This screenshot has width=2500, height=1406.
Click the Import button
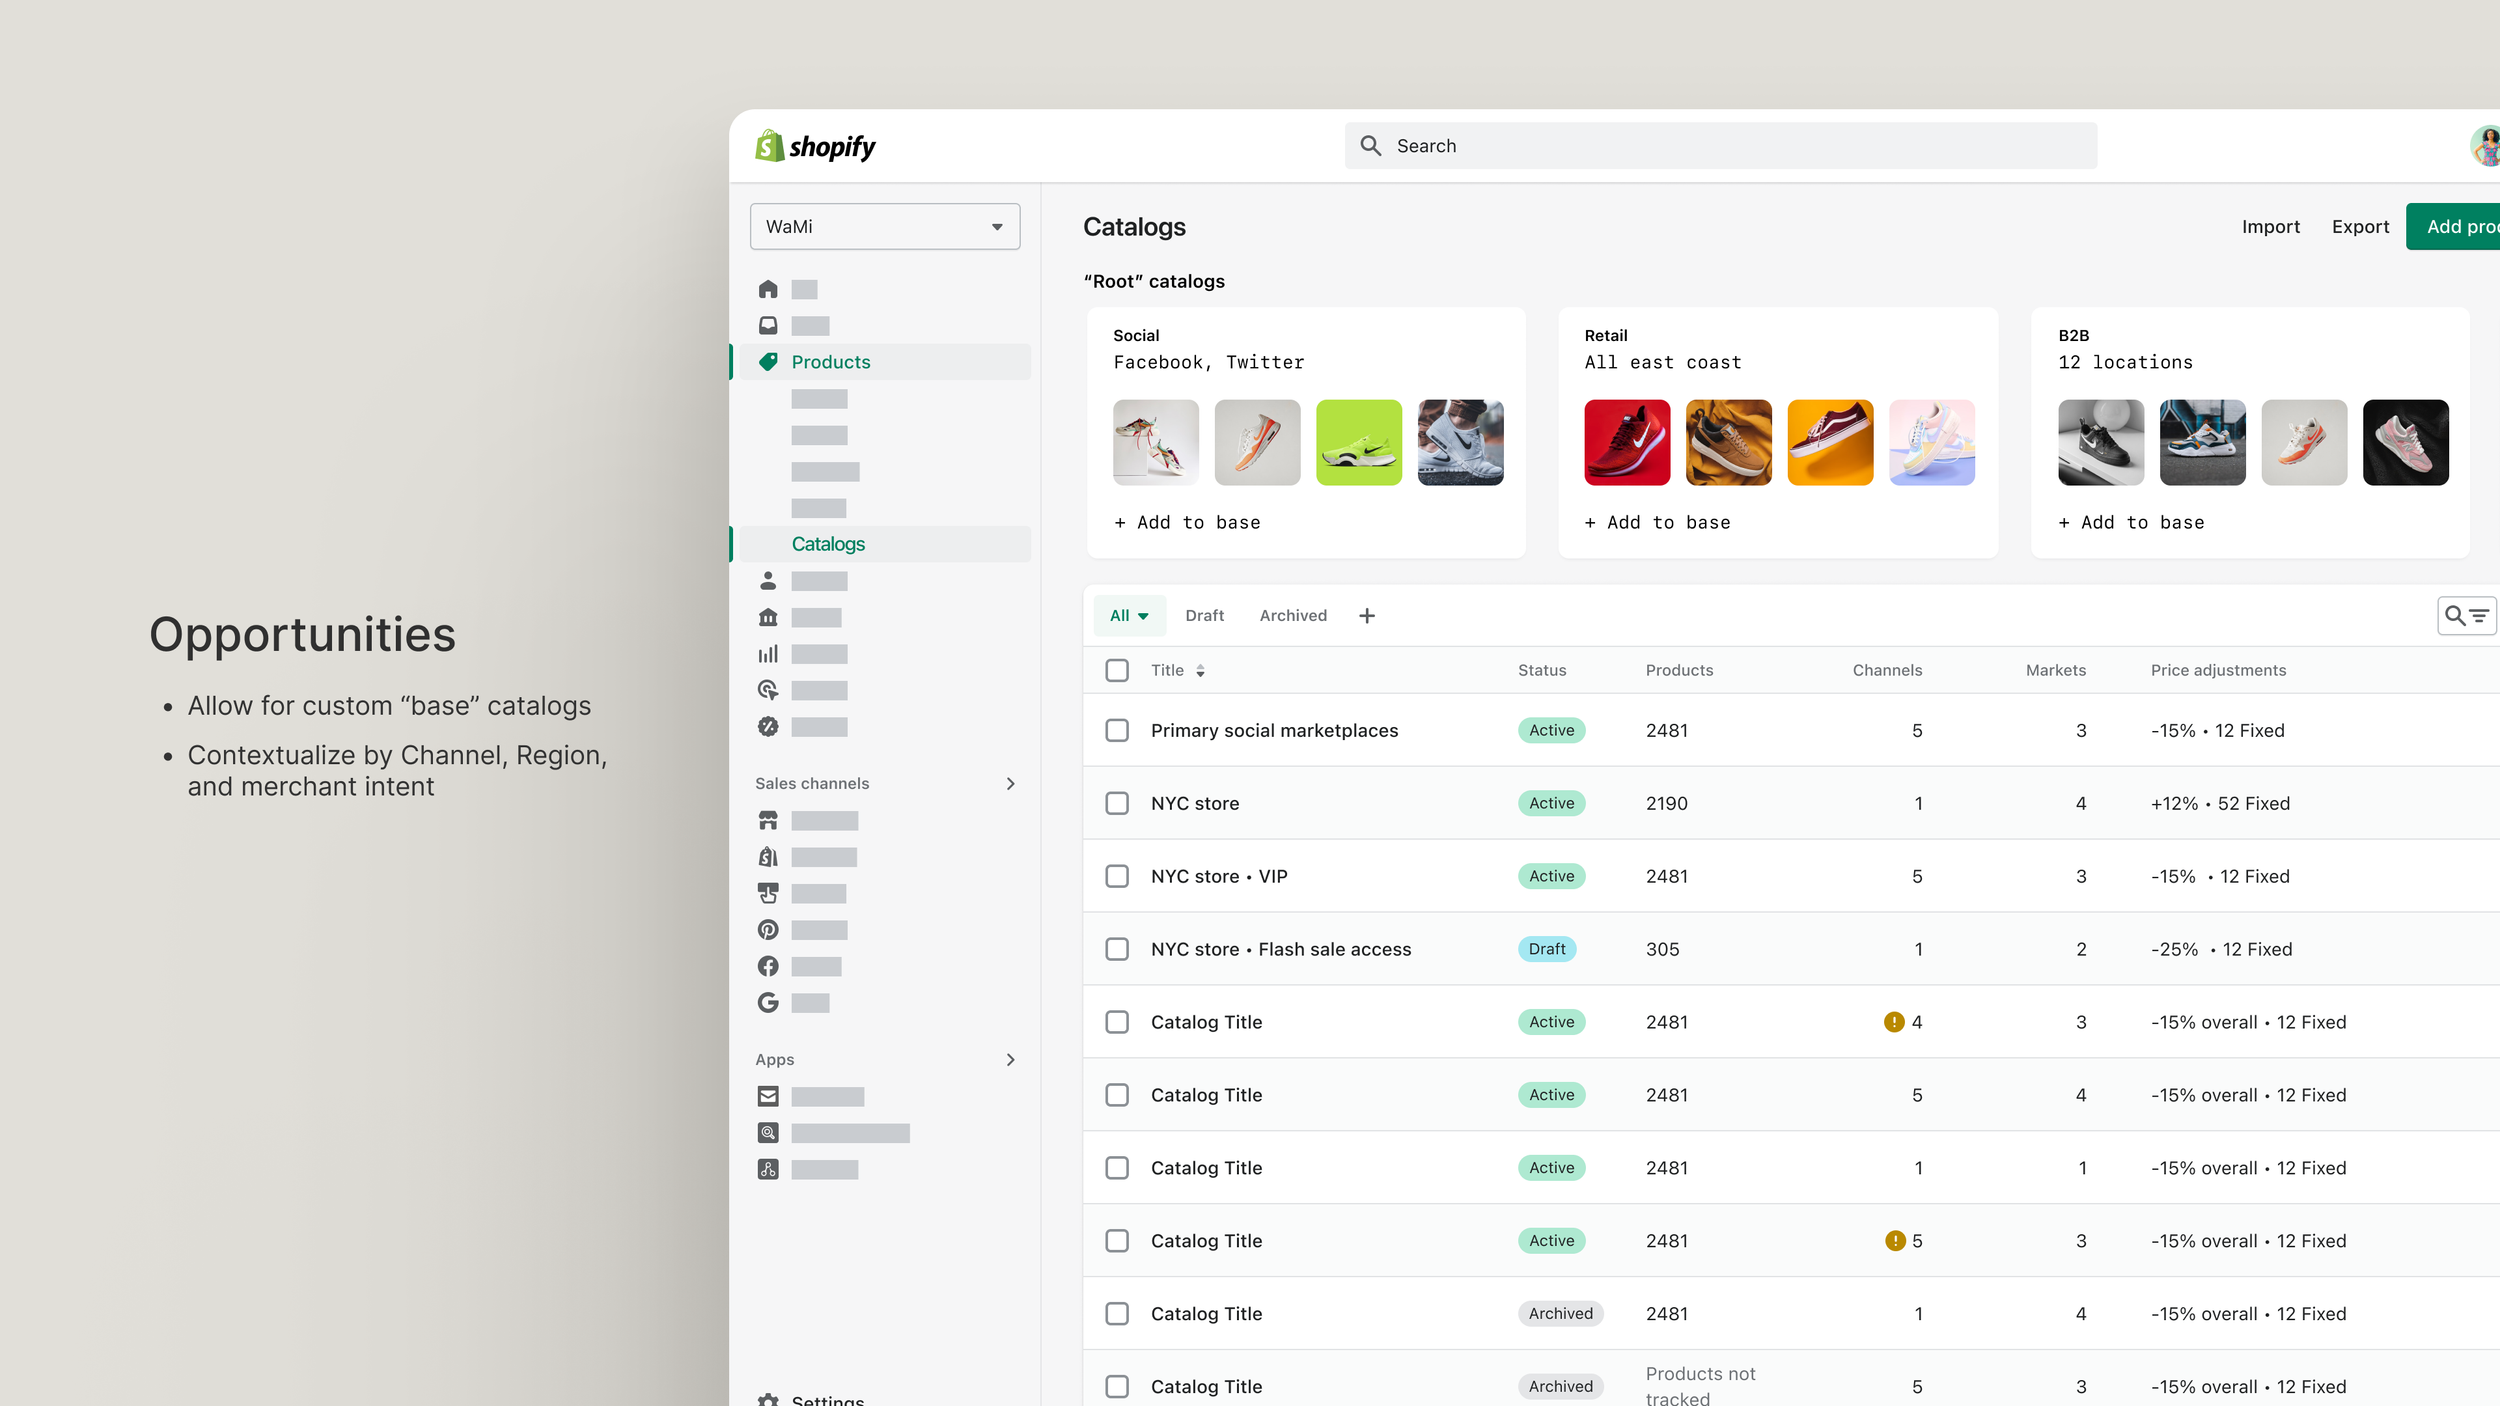[2270, 227]
